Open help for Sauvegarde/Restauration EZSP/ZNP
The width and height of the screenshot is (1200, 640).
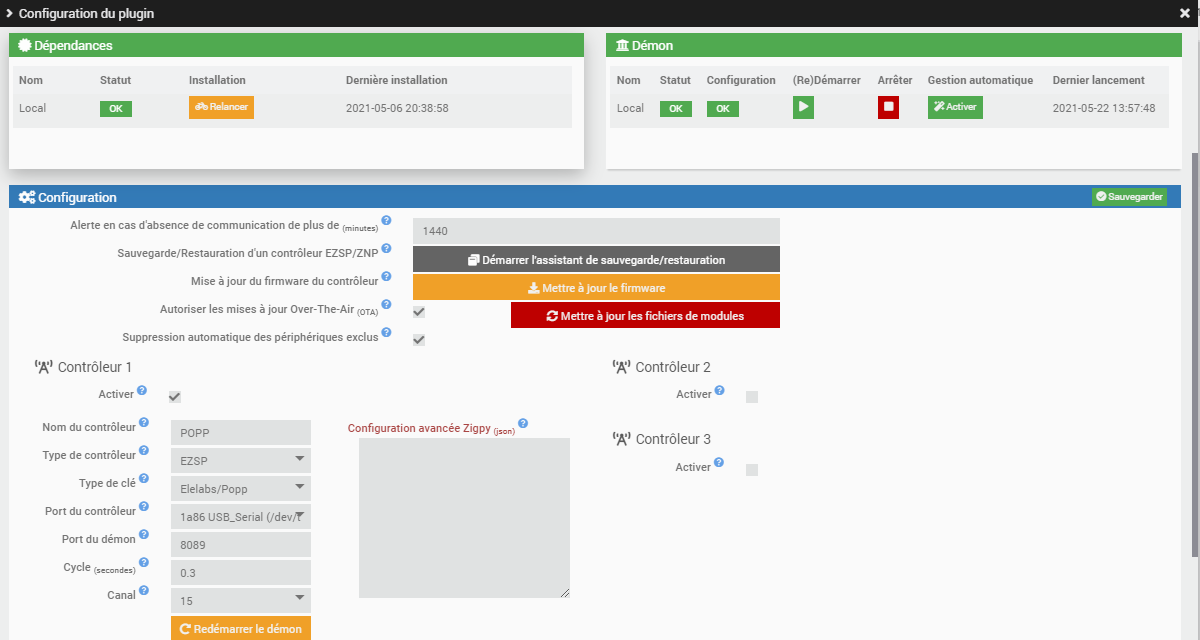[386, 248]
